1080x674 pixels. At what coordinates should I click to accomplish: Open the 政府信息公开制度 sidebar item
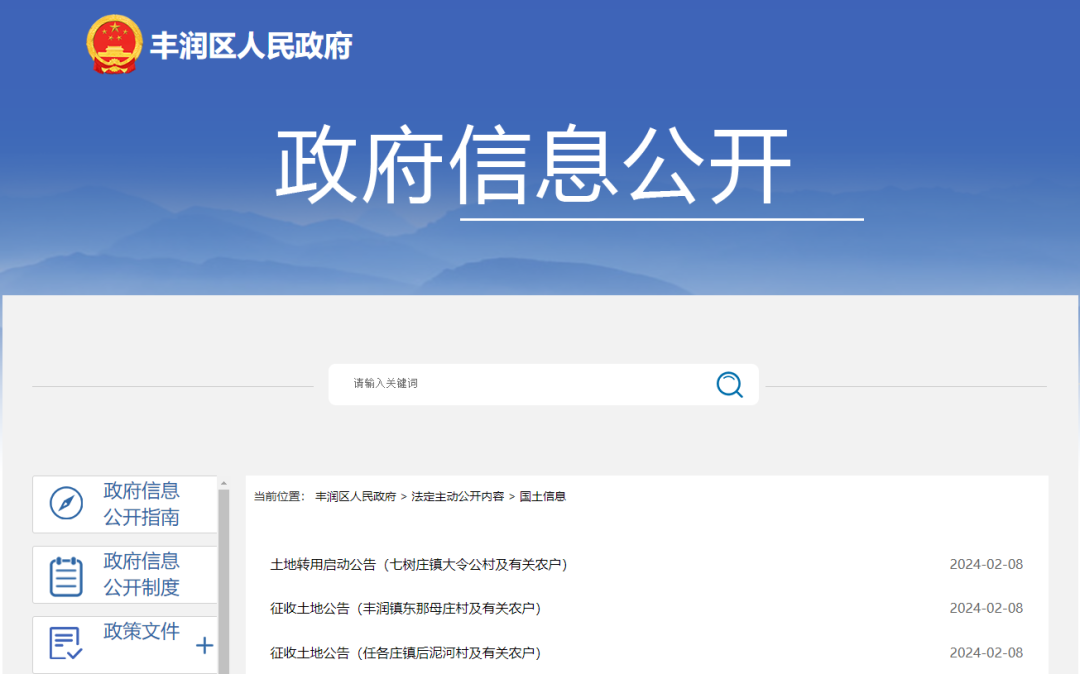(142, 574)
